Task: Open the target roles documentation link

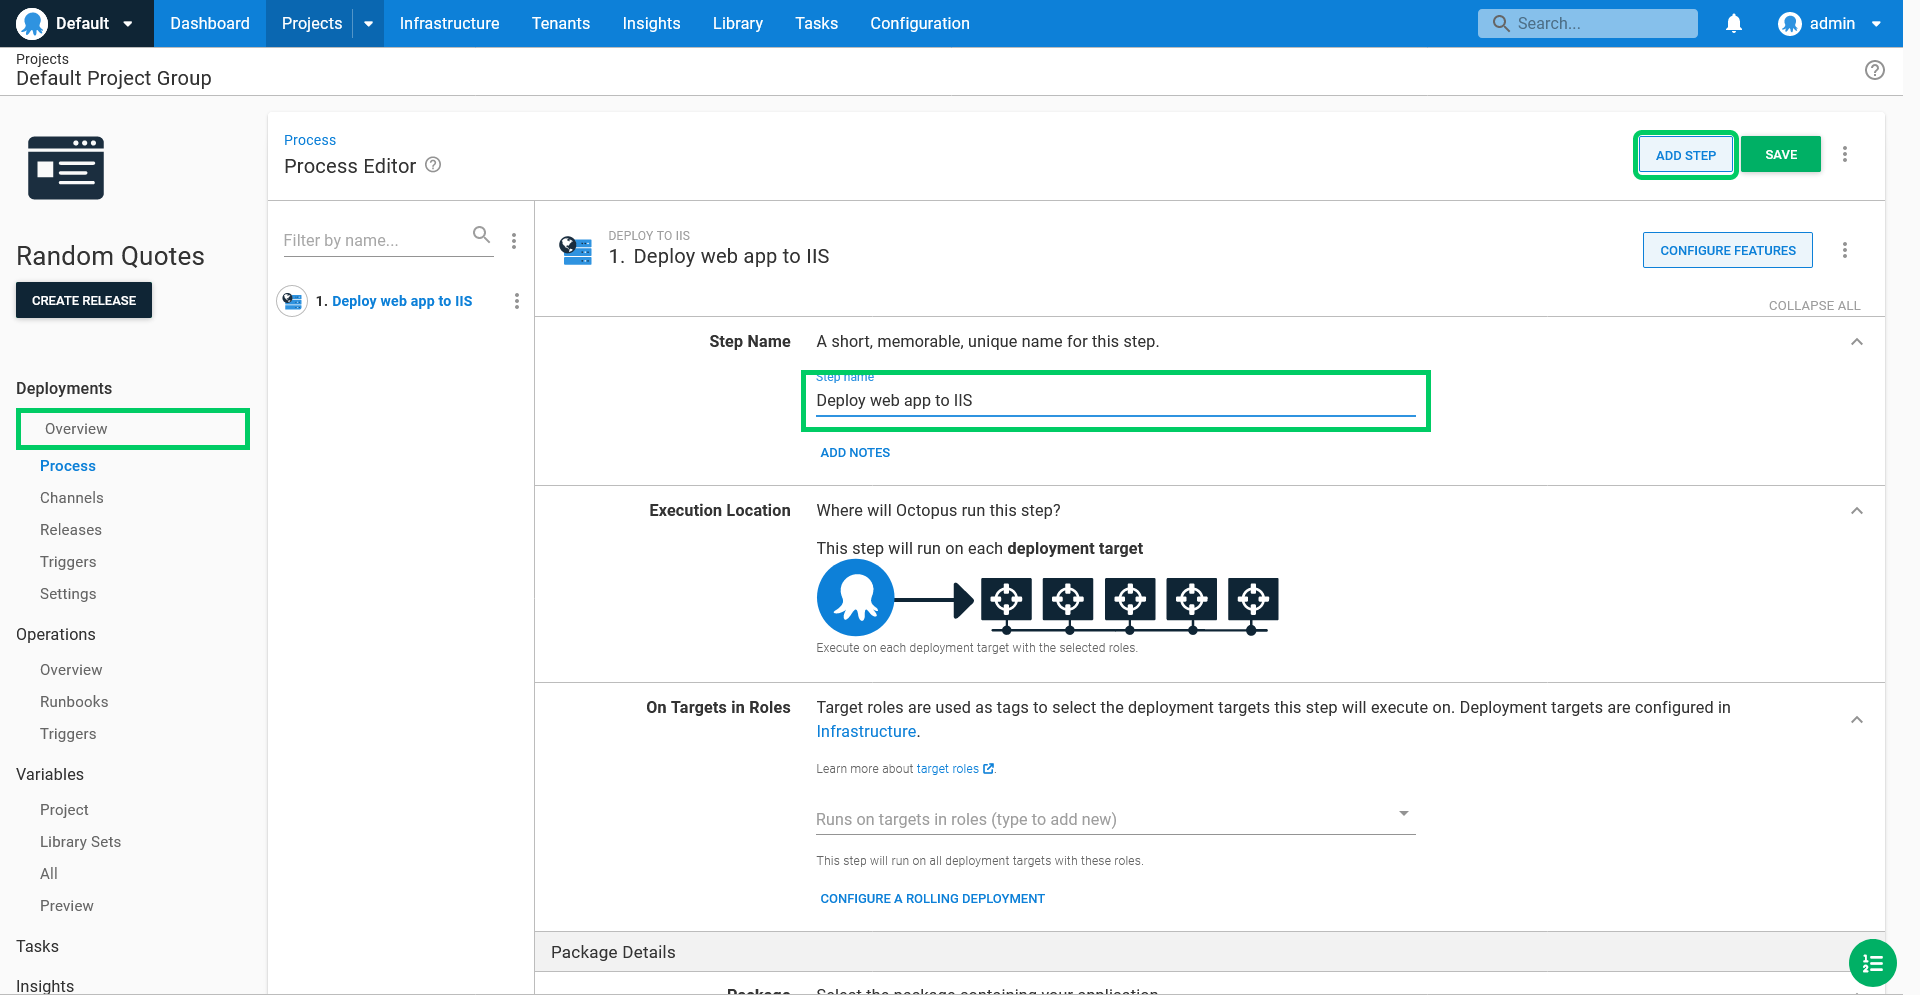Action: (947, 769)
